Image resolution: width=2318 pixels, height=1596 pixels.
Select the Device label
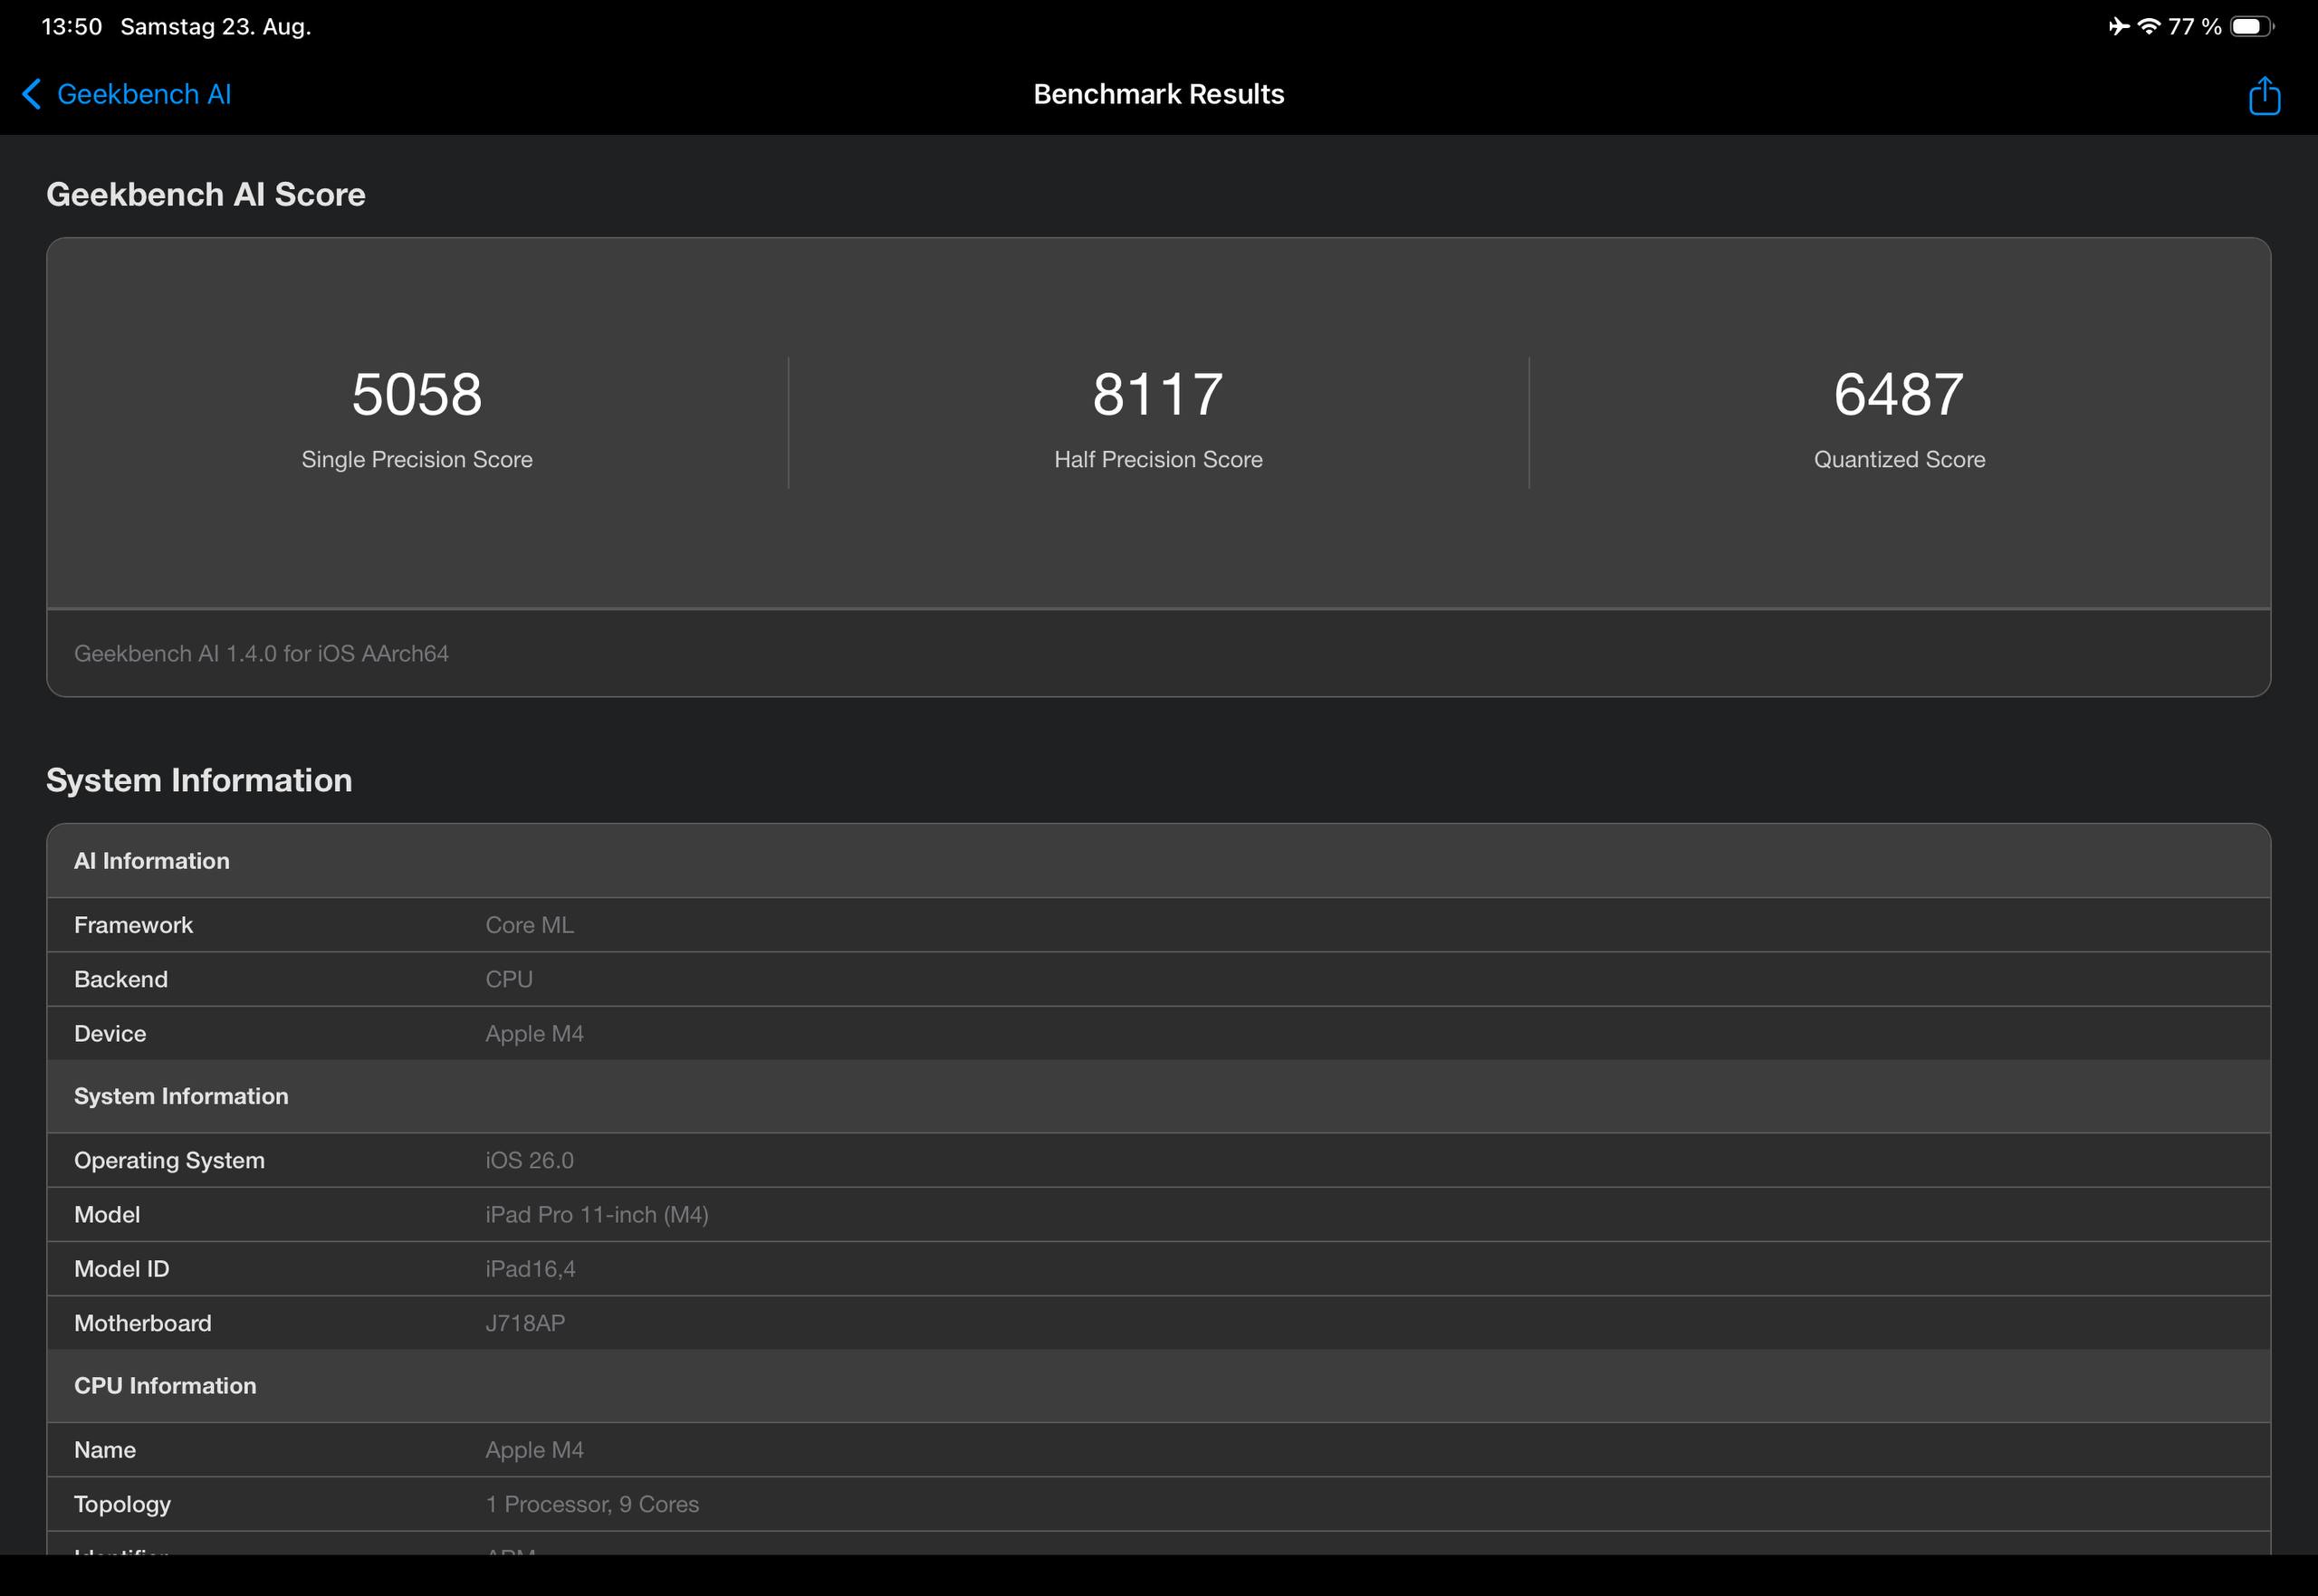110,1033
